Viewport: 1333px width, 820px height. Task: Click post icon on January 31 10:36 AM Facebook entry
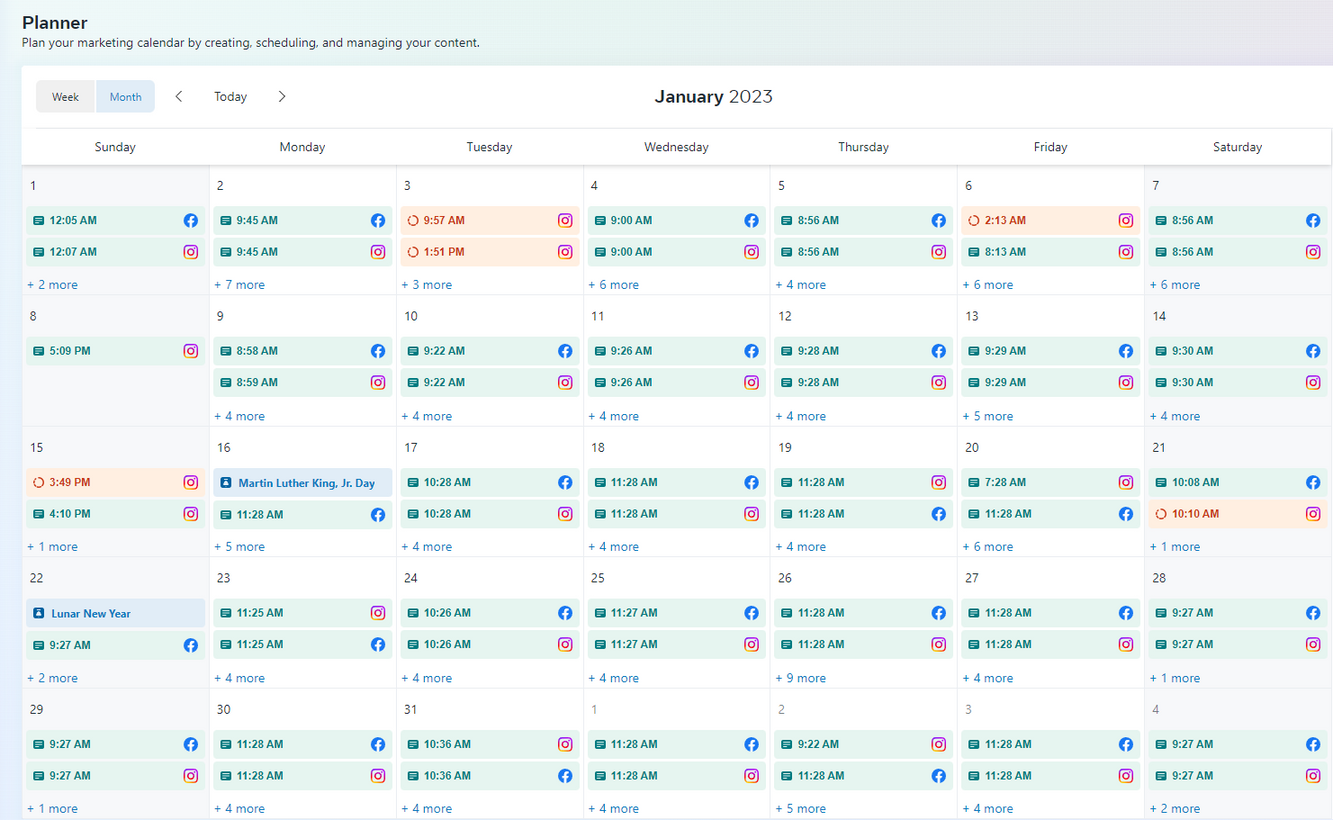413,776
